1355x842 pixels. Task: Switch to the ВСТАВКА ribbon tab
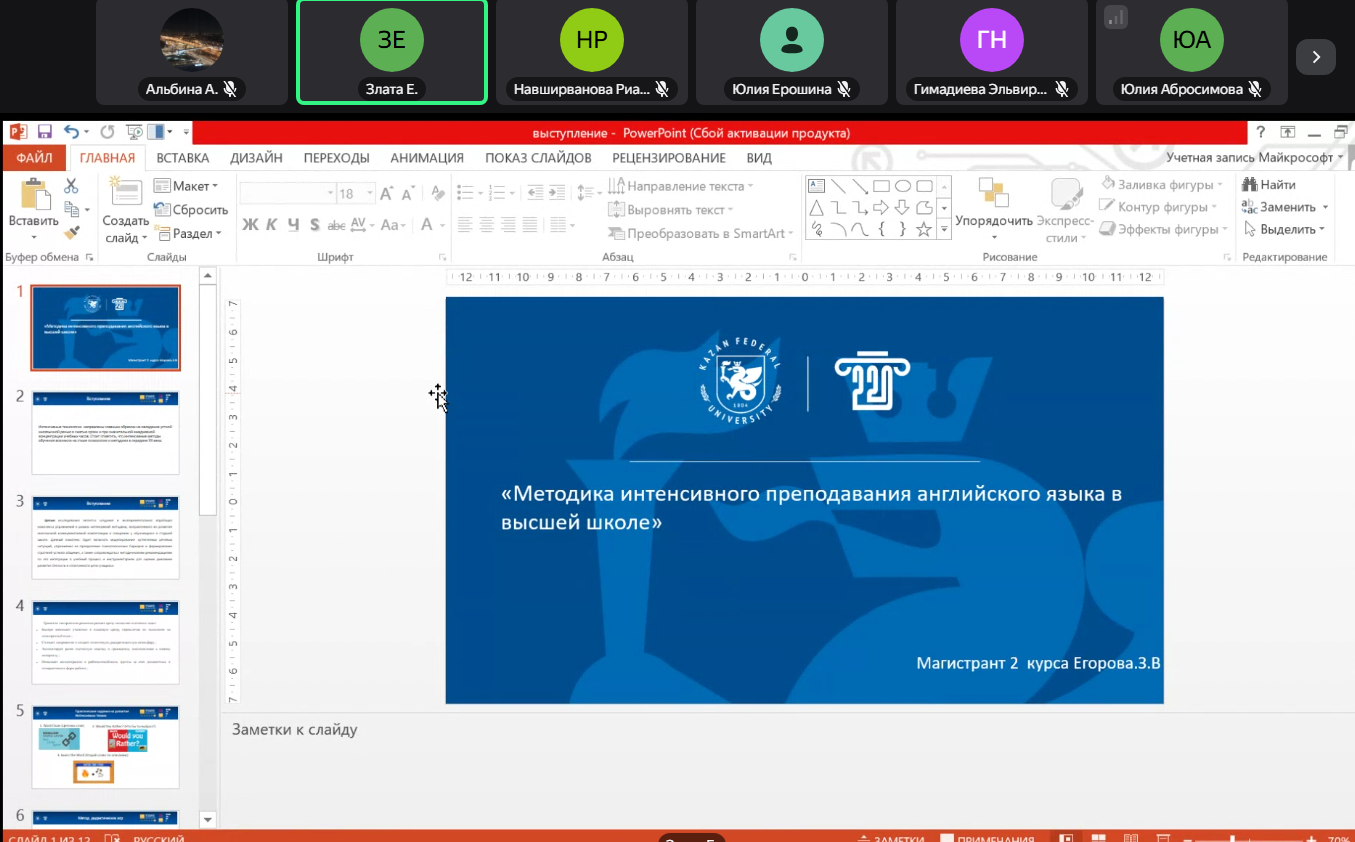183,158
